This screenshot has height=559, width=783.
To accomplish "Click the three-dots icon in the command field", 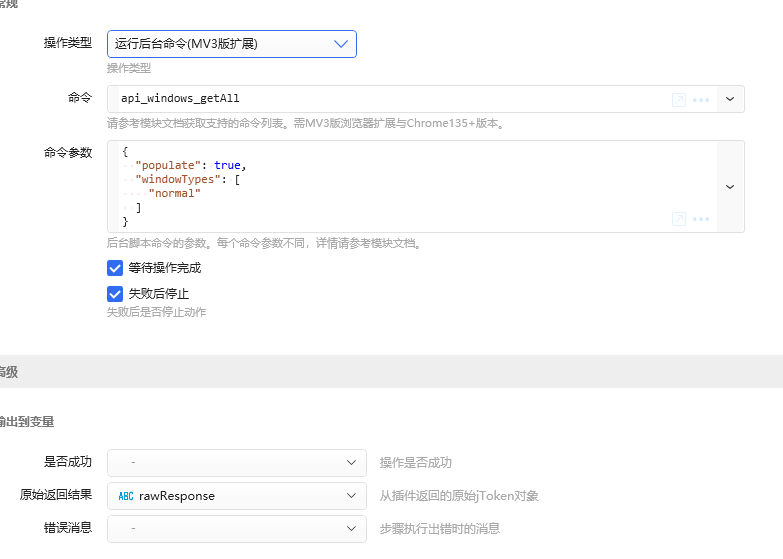I will click(x=701, y=100).
